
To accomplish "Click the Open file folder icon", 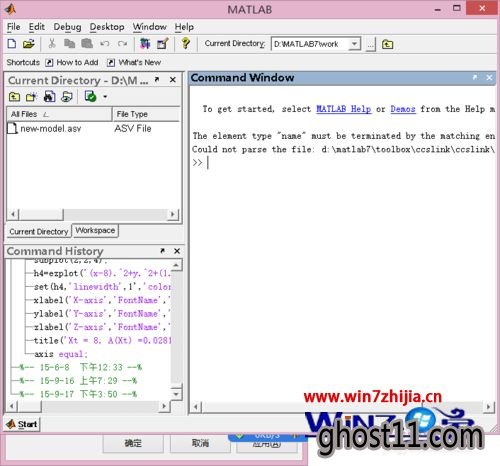I will pos(29,44).
